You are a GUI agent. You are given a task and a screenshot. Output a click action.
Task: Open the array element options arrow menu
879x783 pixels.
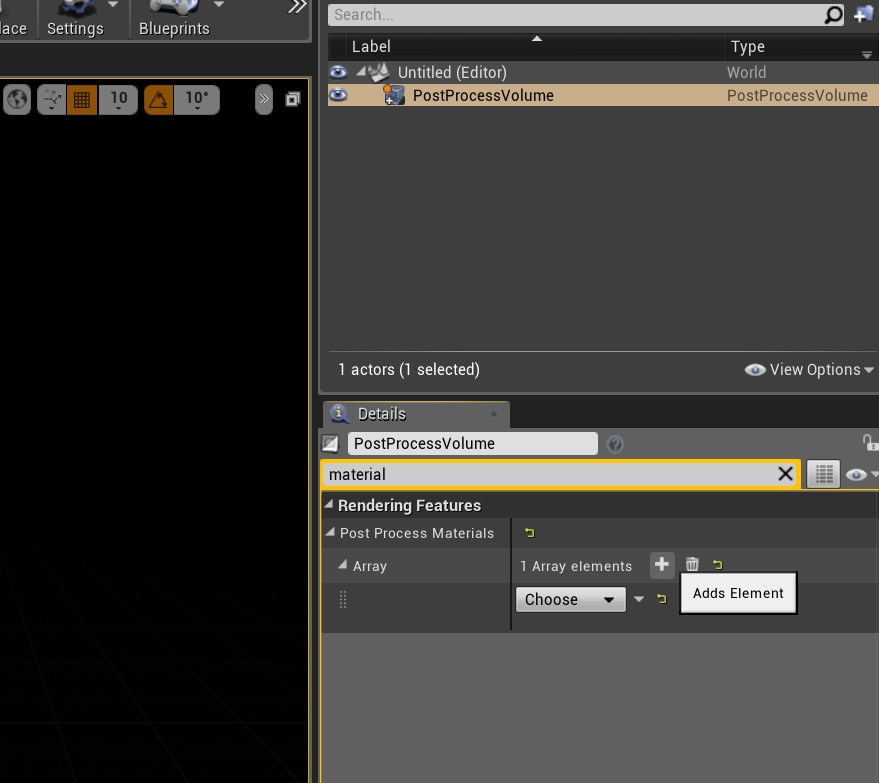(x=639, y=599)
